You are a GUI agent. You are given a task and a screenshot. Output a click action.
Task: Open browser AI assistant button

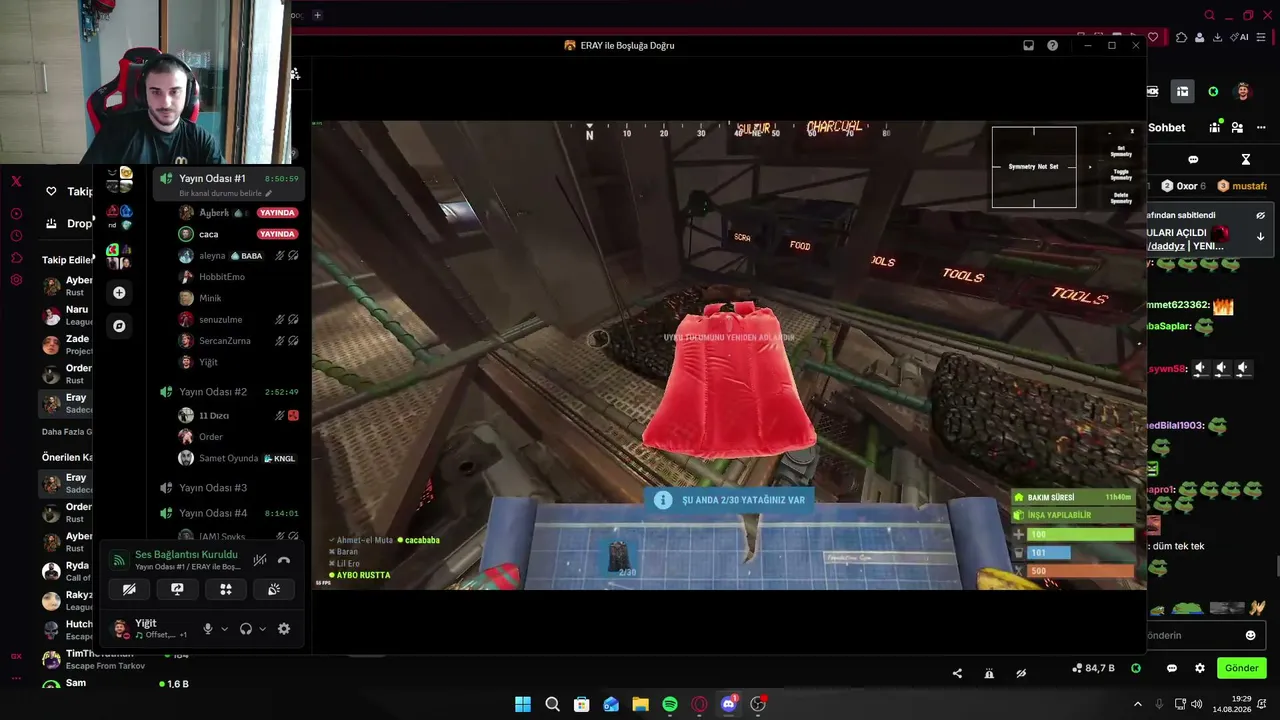[x=1241, y=38]
